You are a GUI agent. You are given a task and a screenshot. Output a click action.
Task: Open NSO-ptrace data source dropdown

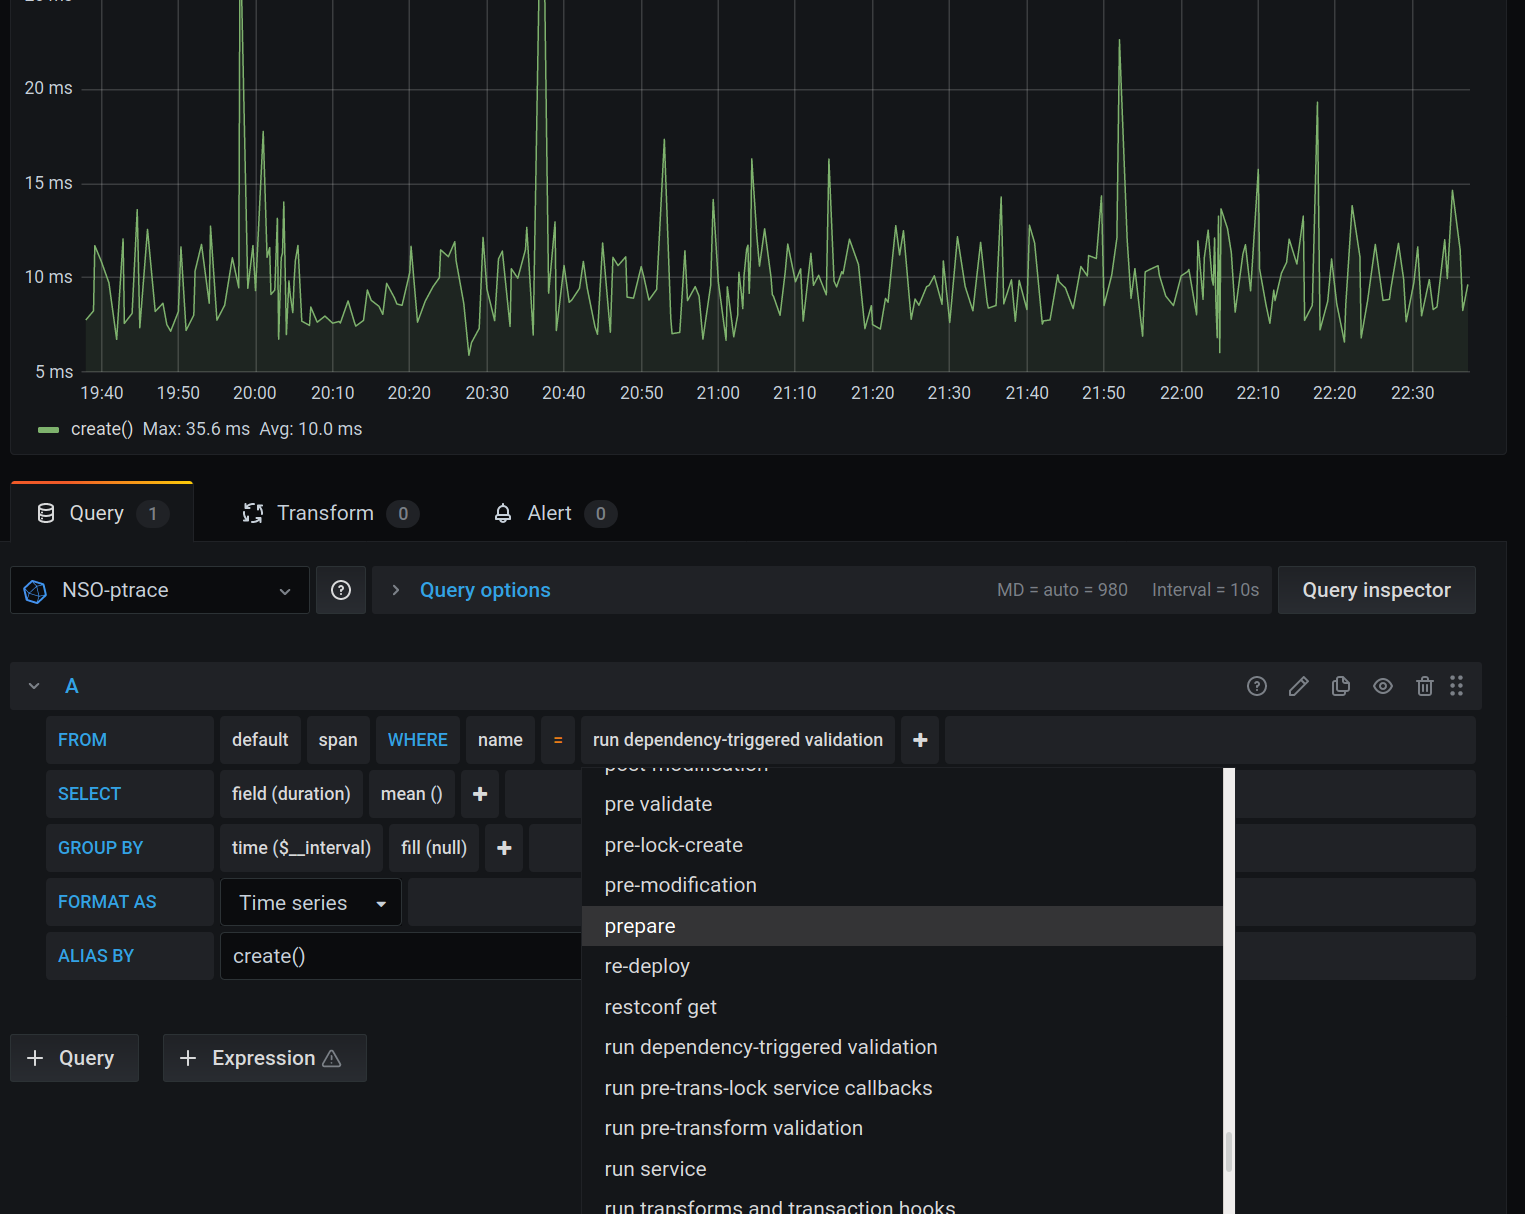click(160, 590)
